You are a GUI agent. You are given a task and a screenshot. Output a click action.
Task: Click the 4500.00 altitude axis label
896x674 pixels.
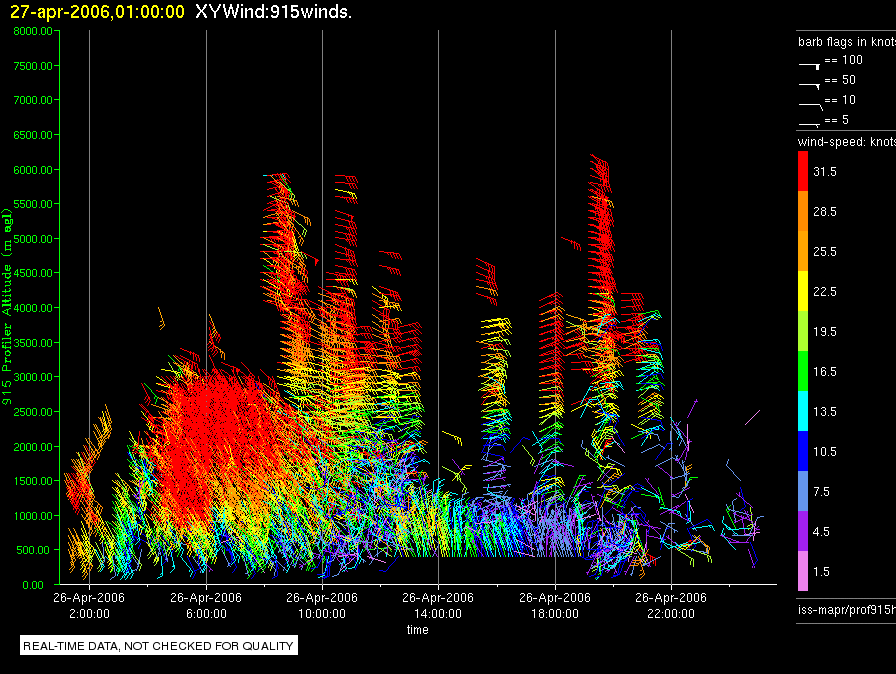[x=33, y=273]
